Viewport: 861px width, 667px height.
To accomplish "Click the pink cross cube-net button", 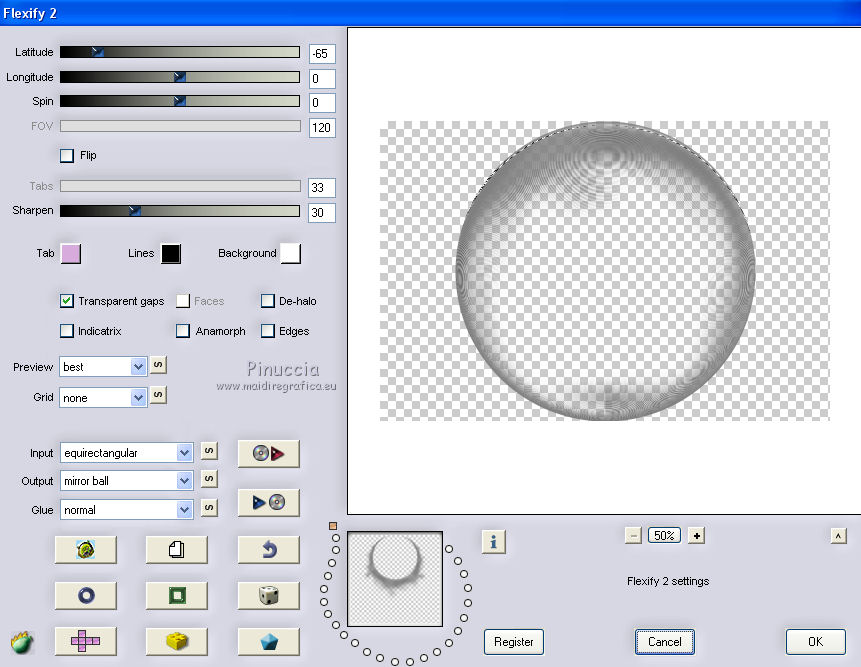I will point(86,641).
